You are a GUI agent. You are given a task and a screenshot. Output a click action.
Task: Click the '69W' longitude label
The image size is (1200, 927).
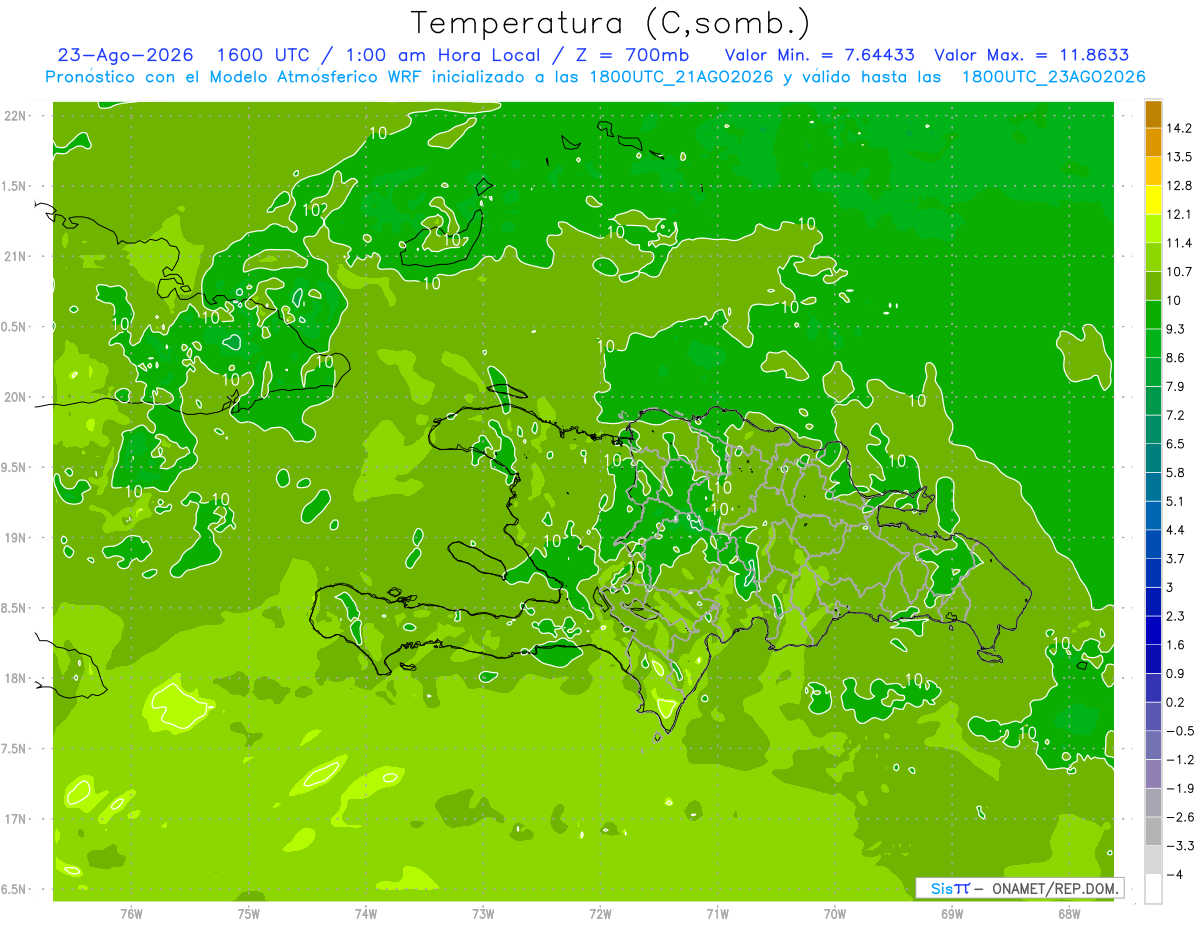coord(952,913)
